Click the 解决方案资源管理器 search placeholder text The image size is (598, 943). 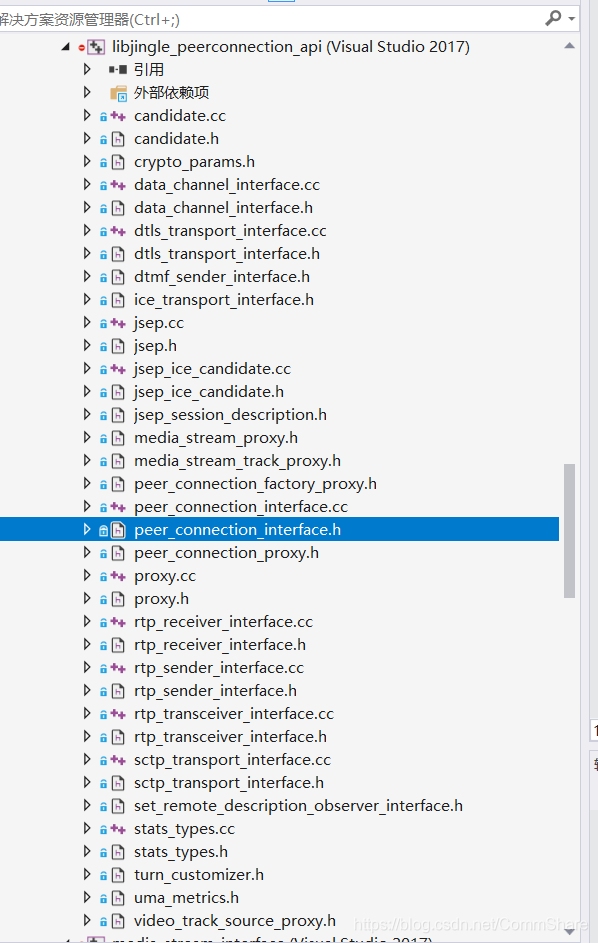coord(90,20)
